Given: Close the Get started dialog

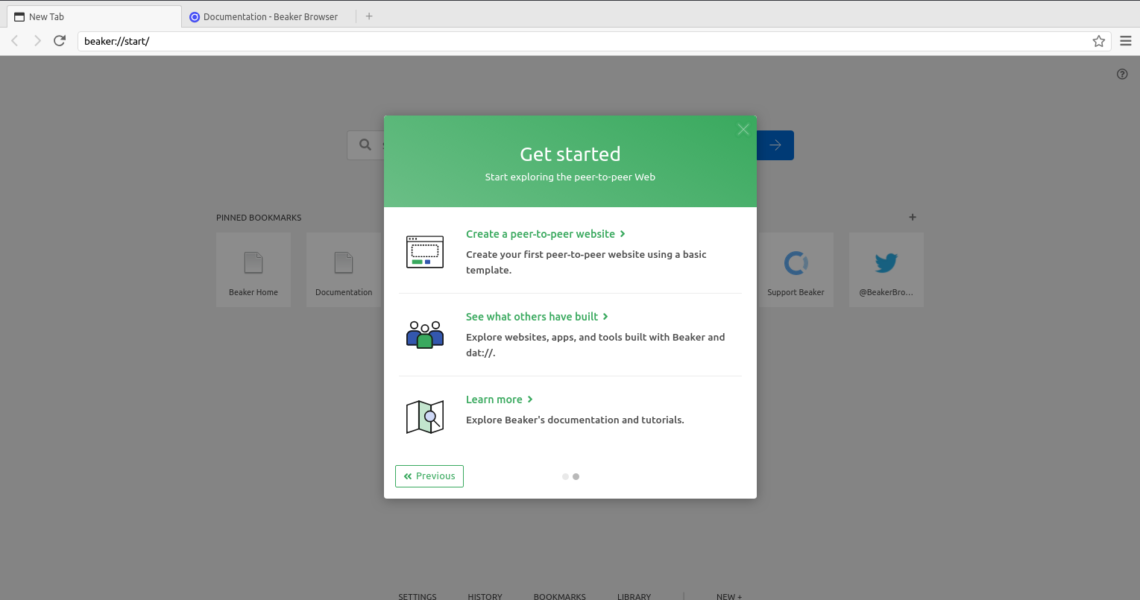Looking at the screenshot, I should click(x=743, y=129).
